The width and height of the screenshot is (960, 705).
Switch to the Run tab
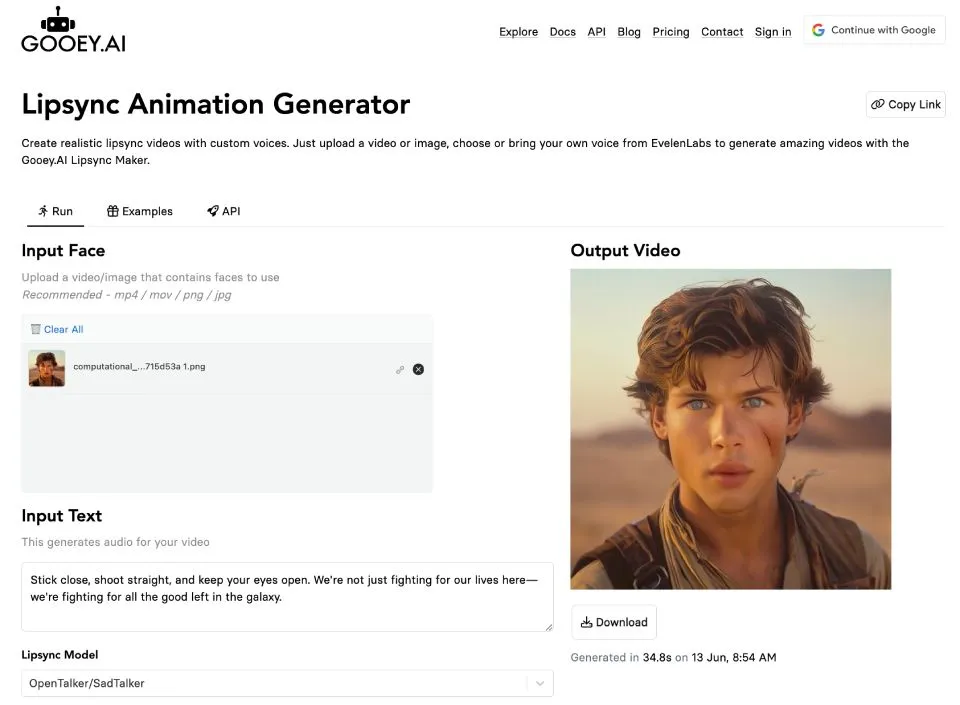[x=55, y=211]
